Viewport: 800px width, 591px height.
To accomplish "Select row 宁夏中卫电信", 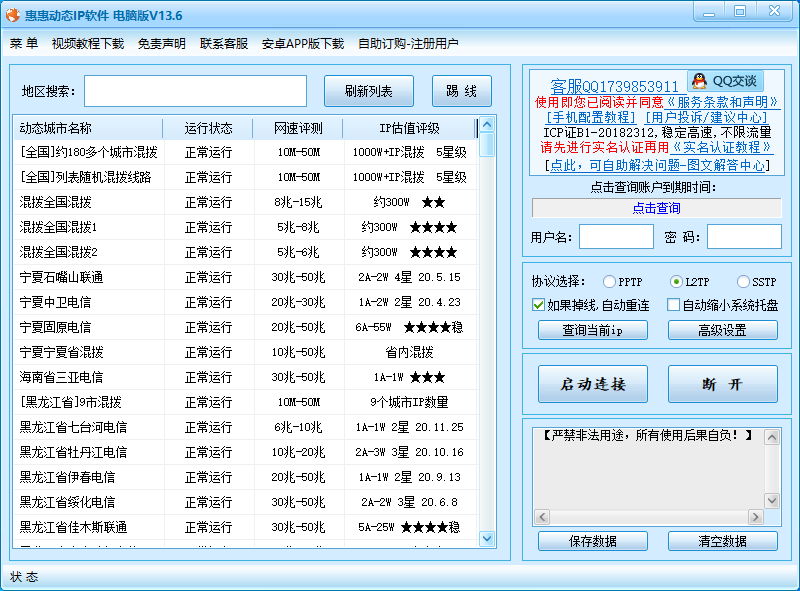I will (x=245, y=302).
